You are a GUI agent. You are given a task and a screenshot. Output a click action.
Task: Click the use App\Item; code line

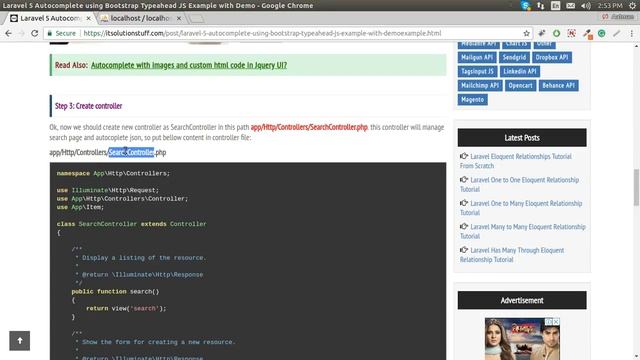80,207
